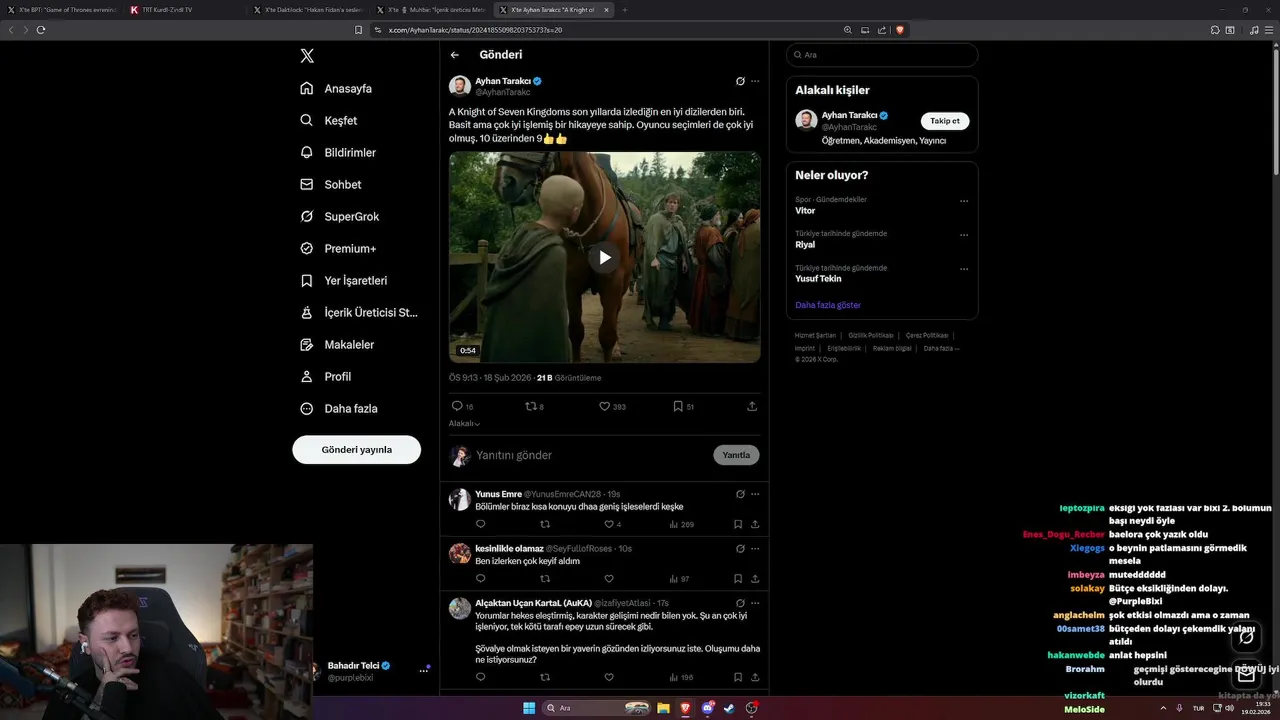Screen dimensions: 1280x720
Task: Click the Gönderi yayınla button
Action: tap(356, 450)
